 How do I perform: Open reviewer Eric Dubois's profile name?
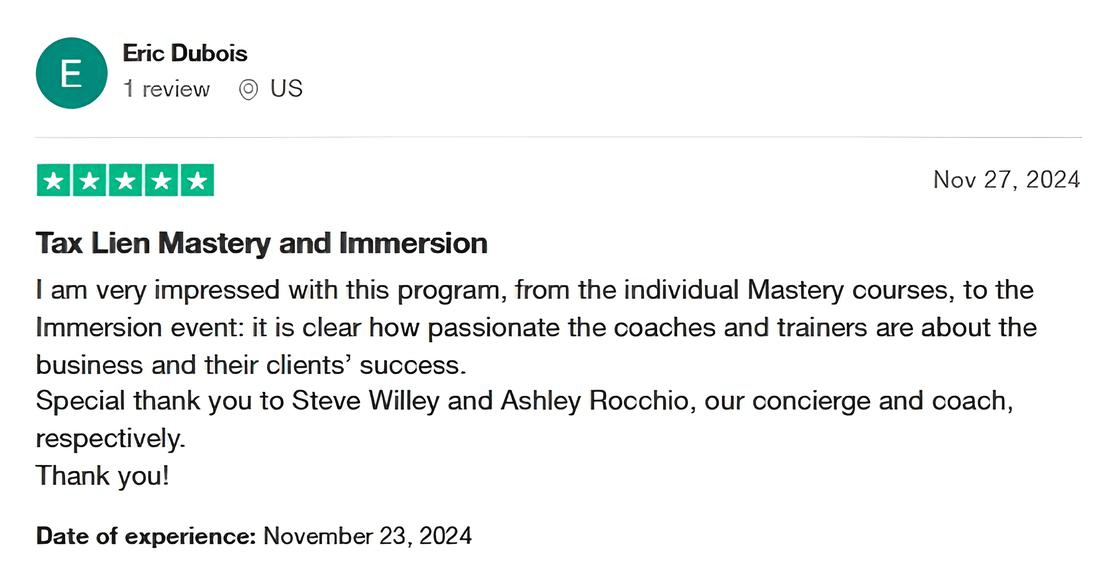coord(185,53)
